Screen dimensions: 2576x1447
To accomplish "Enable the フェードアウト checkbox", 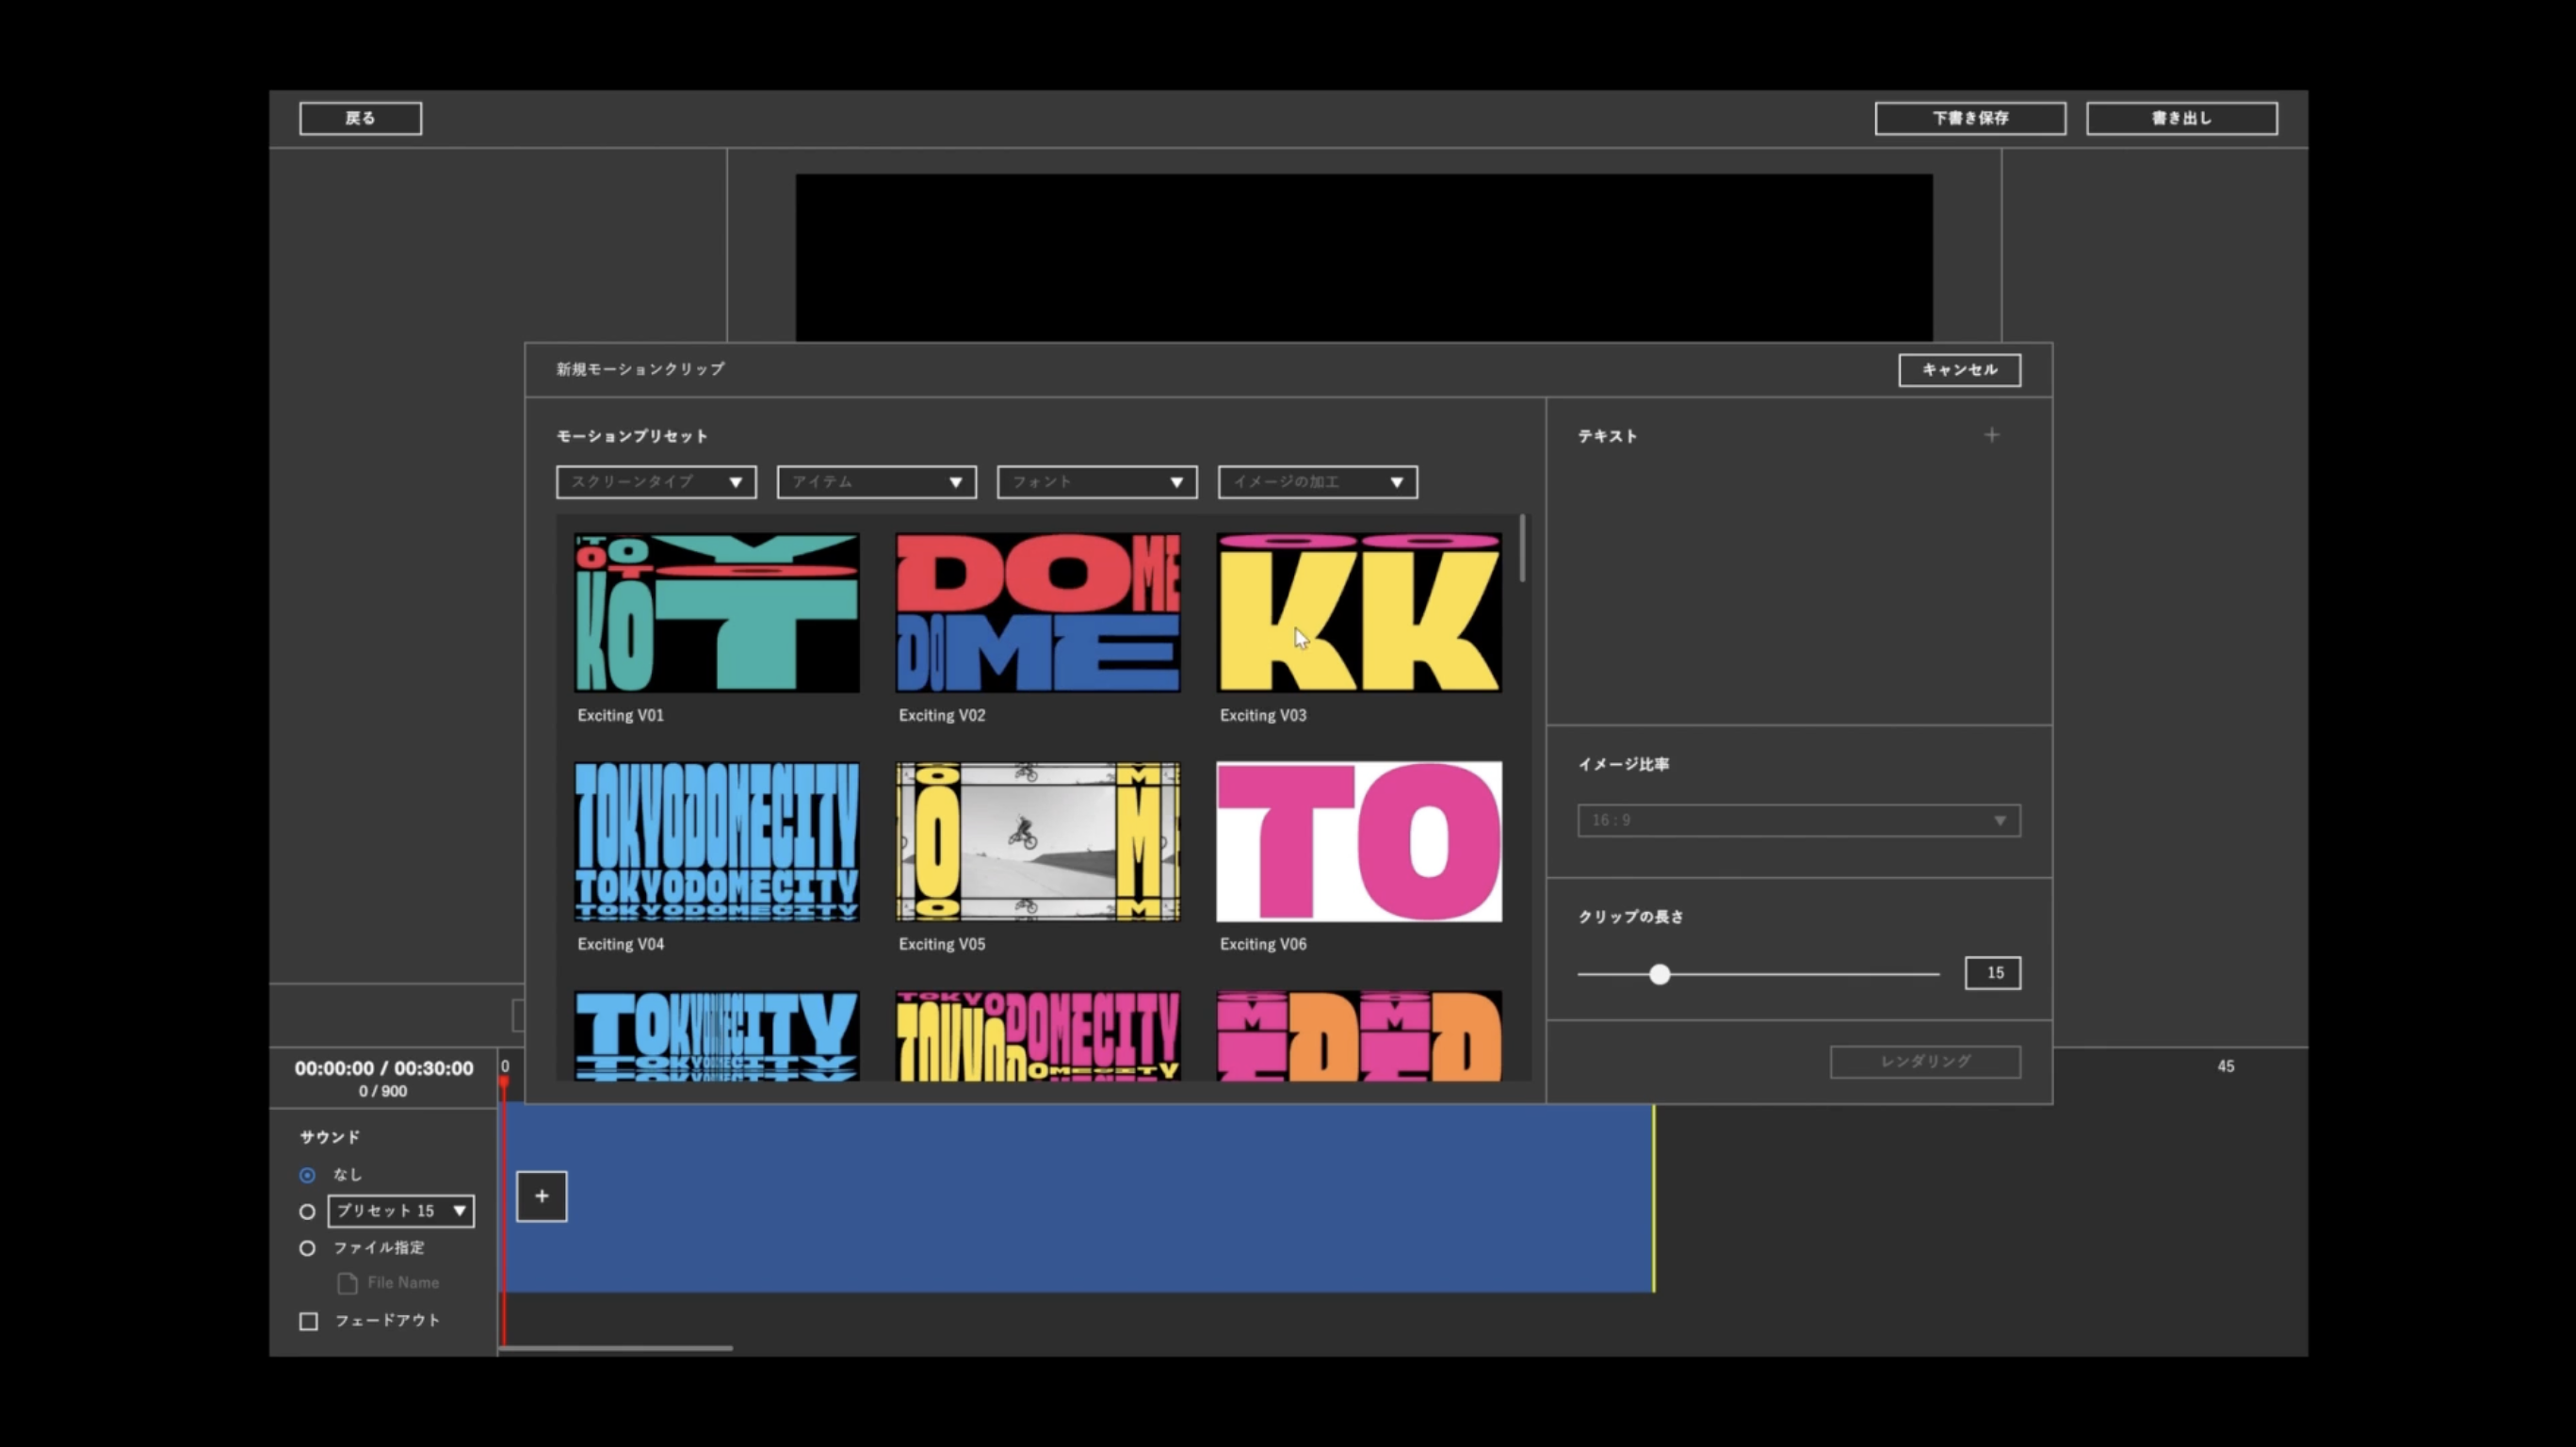I will click(x=309, y=1321).
